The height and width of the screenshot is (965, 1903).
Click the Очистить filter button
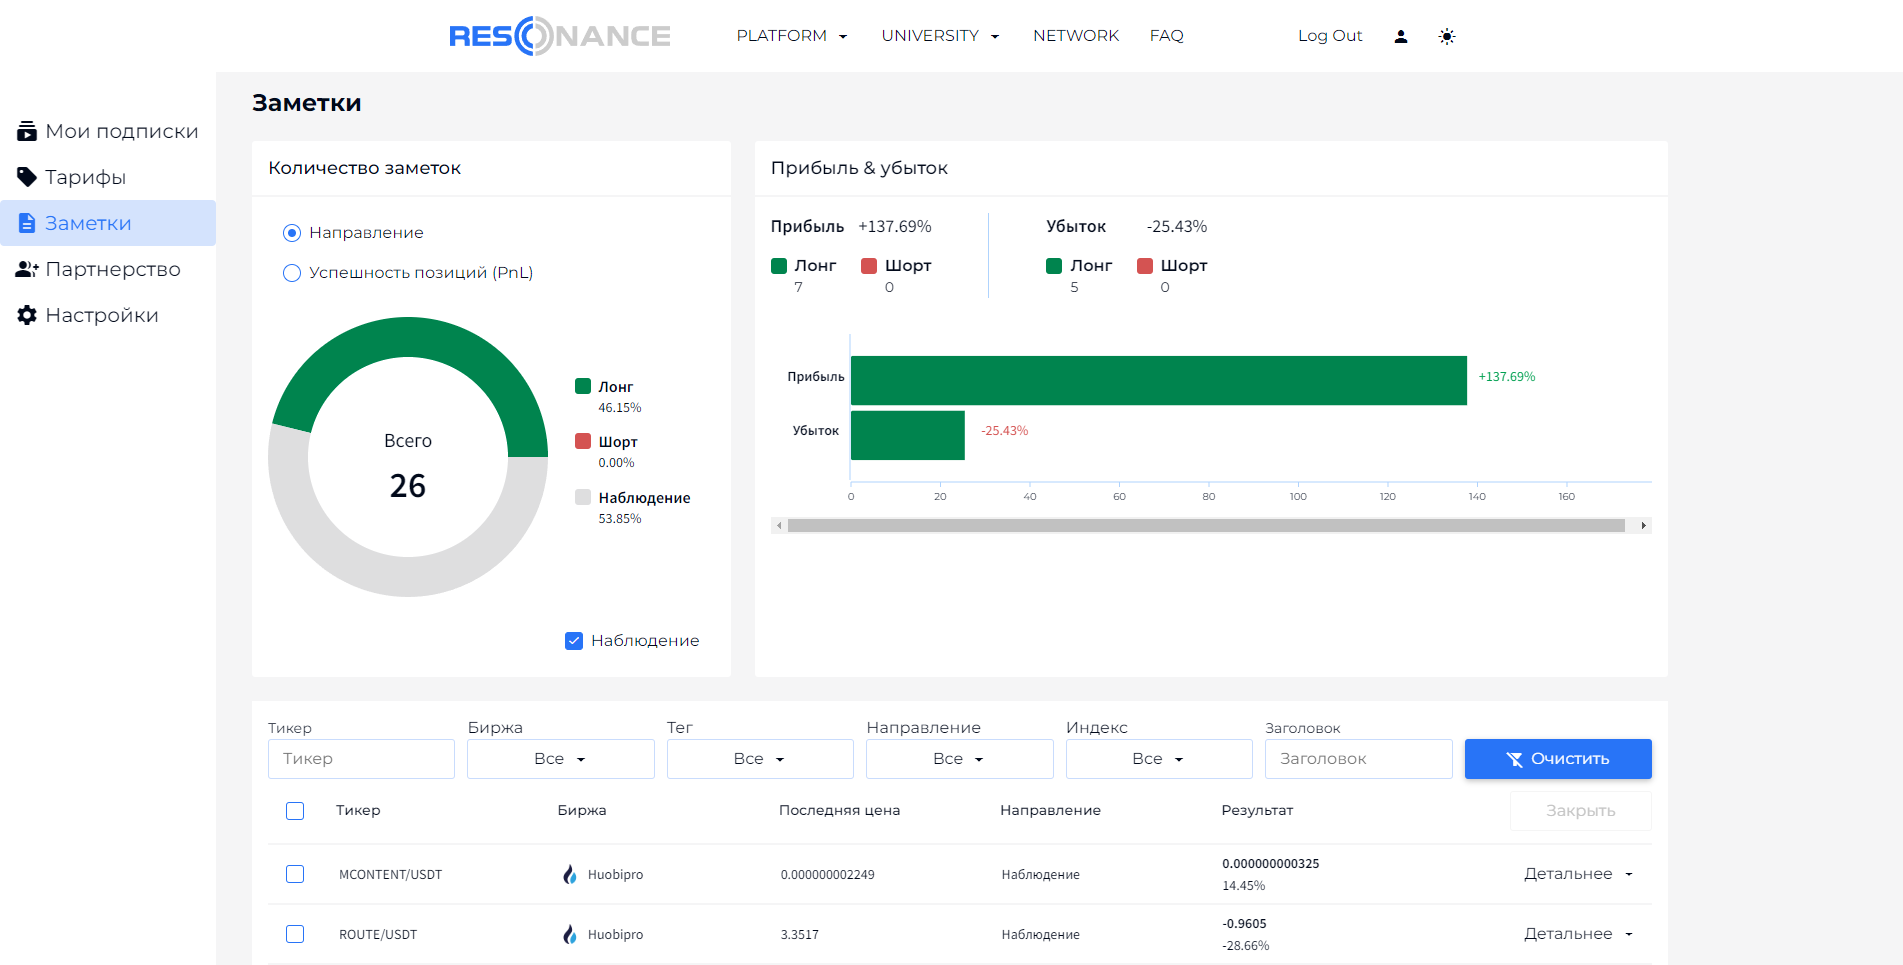(x=1557, y=759)
